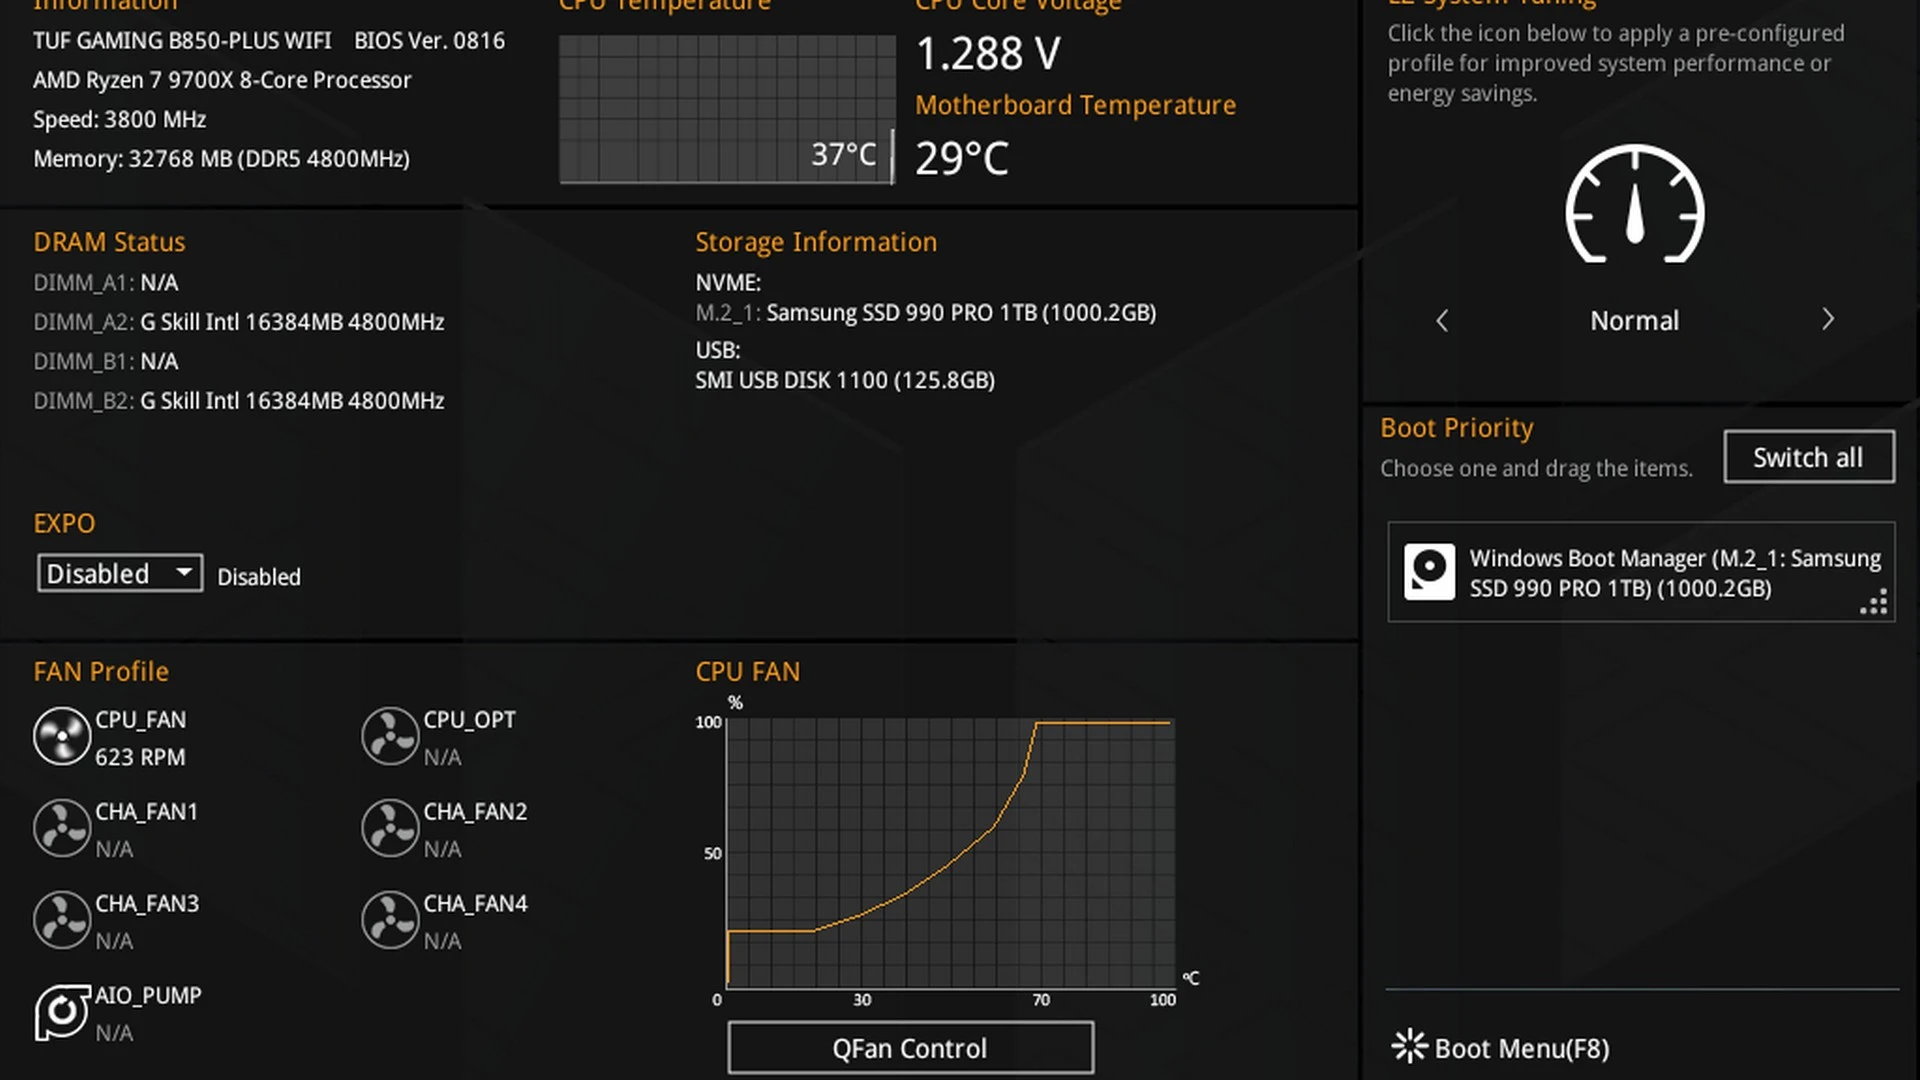Click the Boot Menu starburst icon
The width and height of the screenshot is (1920, 1080).
1409,1046
